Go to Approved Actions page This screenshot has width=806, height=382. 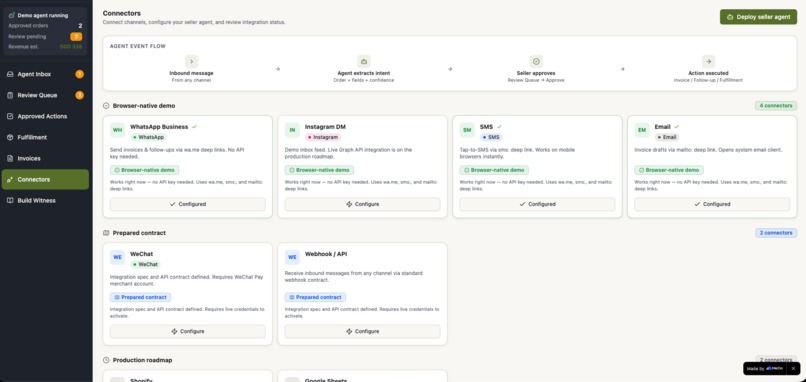pyautogui.click(x=45, y=116)
